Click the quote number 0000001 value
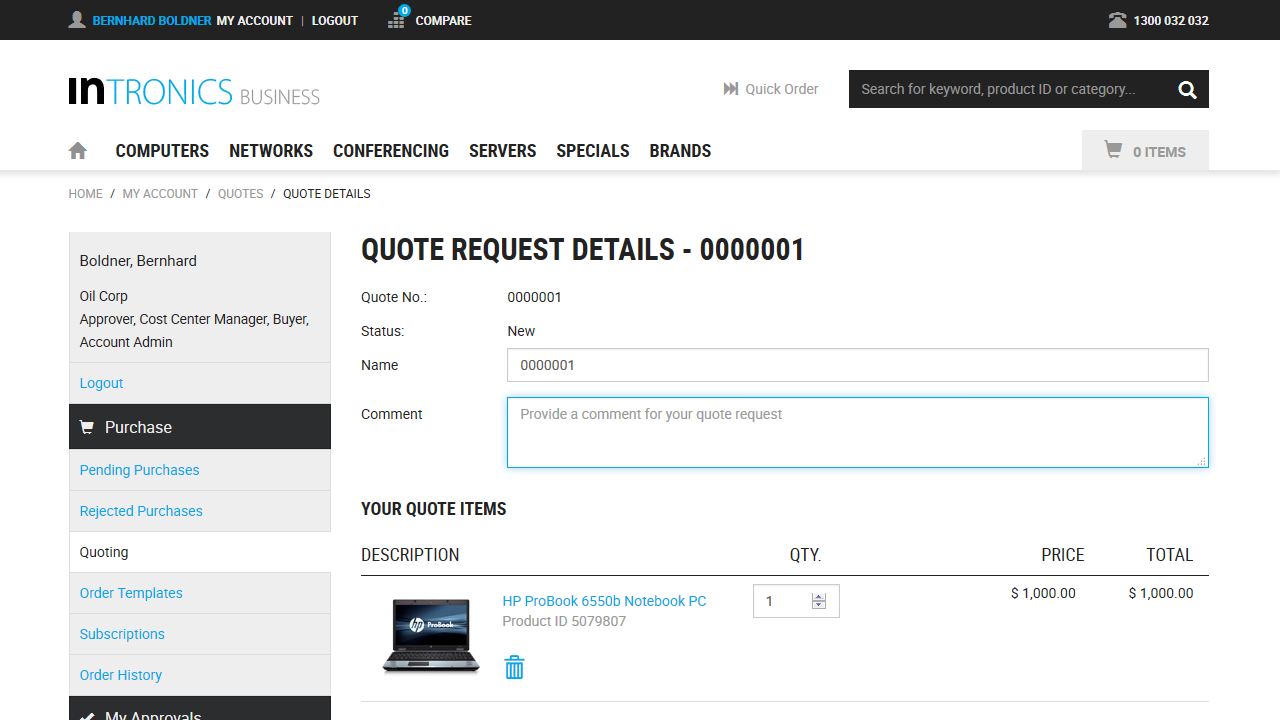1280x720 pixels. [534, 297]
